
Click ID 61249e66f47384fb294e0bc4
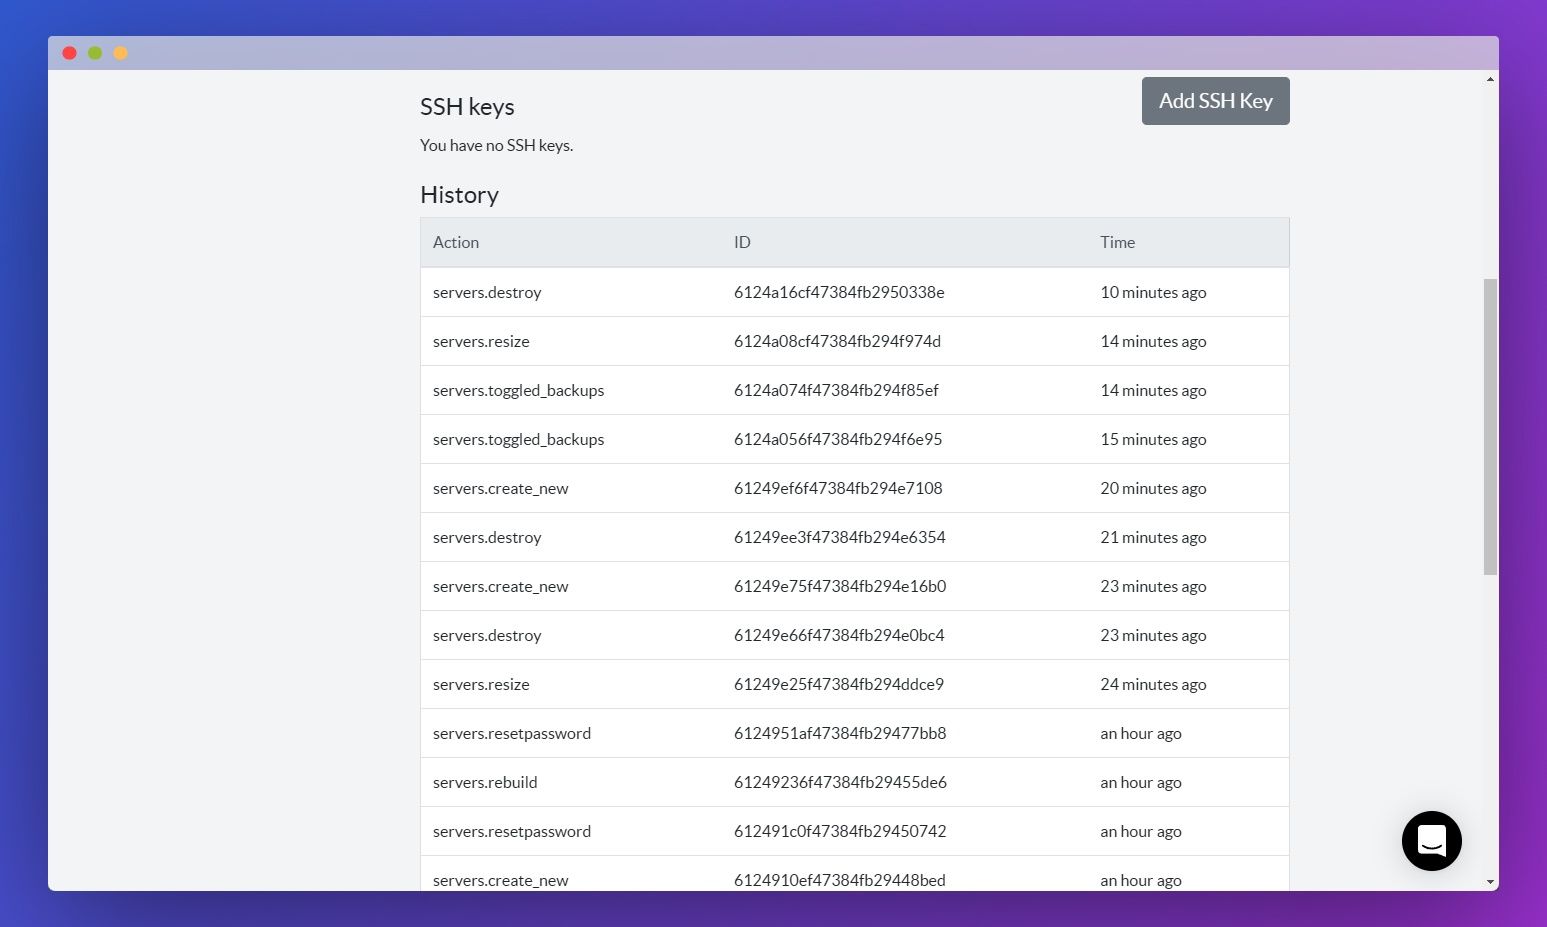(x=839, y=635)
